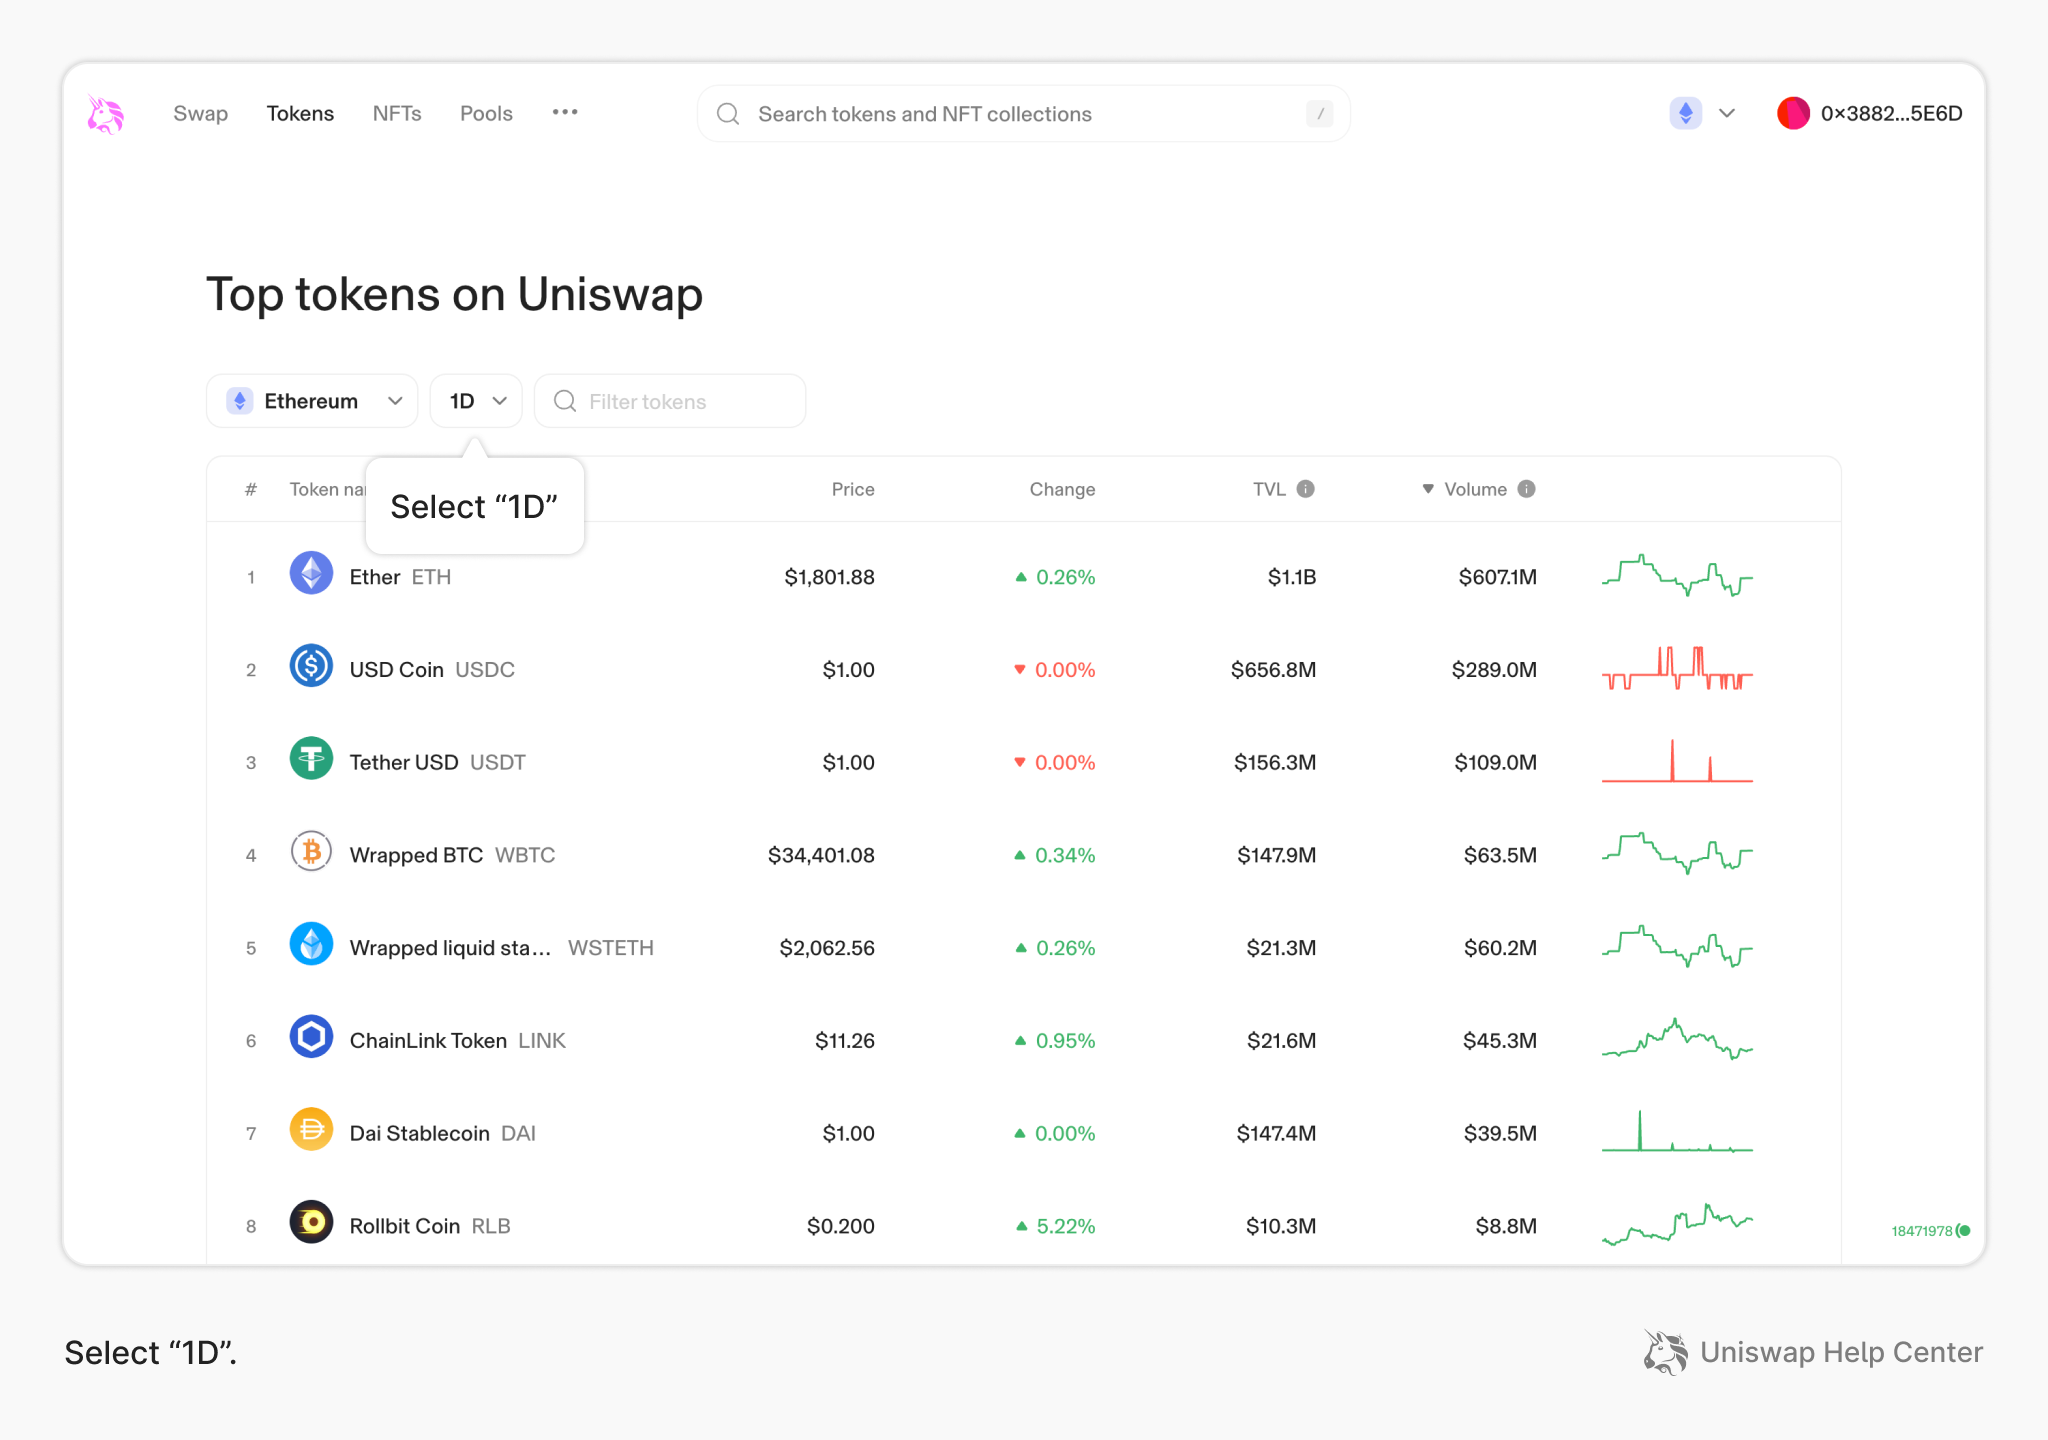Click the WSTETH token icon
The height and width of the screenshot is (1440, 2048).
click(311, 944)
